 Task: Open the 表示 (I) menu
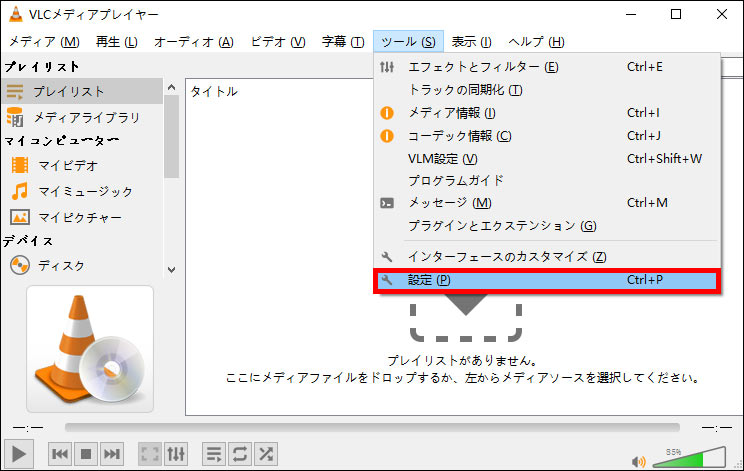tap(471, 42)
